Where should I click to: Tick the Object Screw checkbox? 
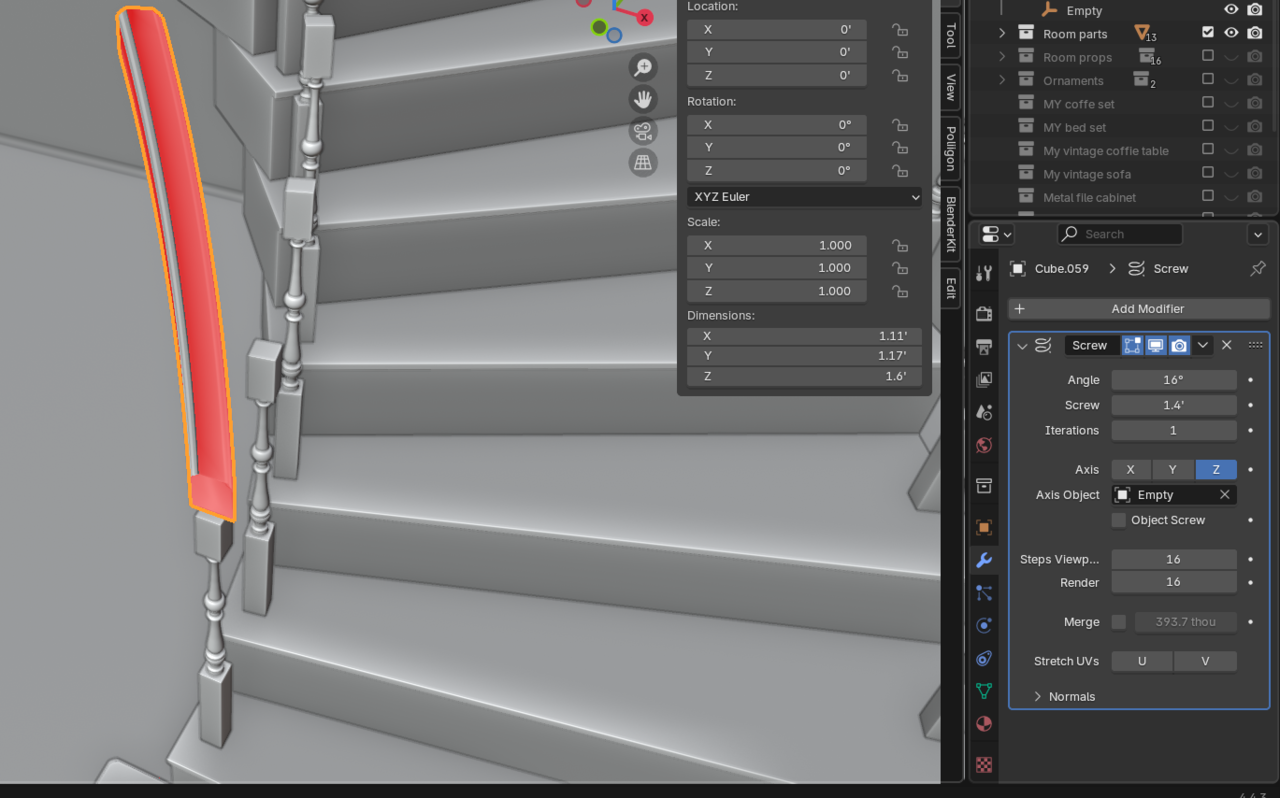click(1119, 520)
